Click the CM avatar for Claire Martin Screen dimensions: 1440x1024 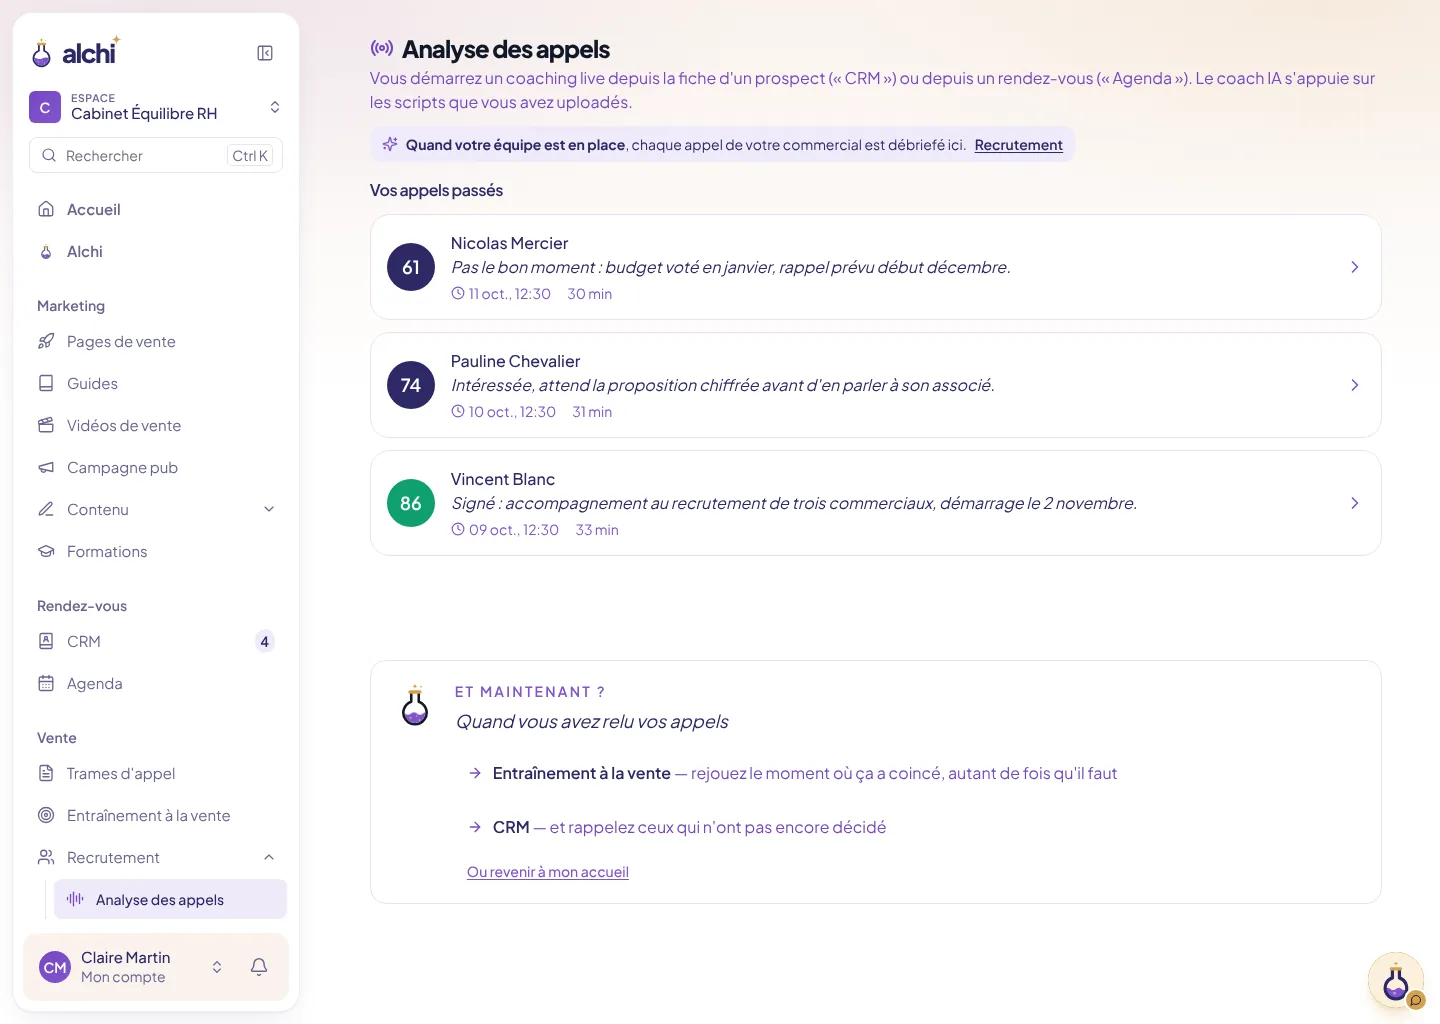click(x=55, y=967)
